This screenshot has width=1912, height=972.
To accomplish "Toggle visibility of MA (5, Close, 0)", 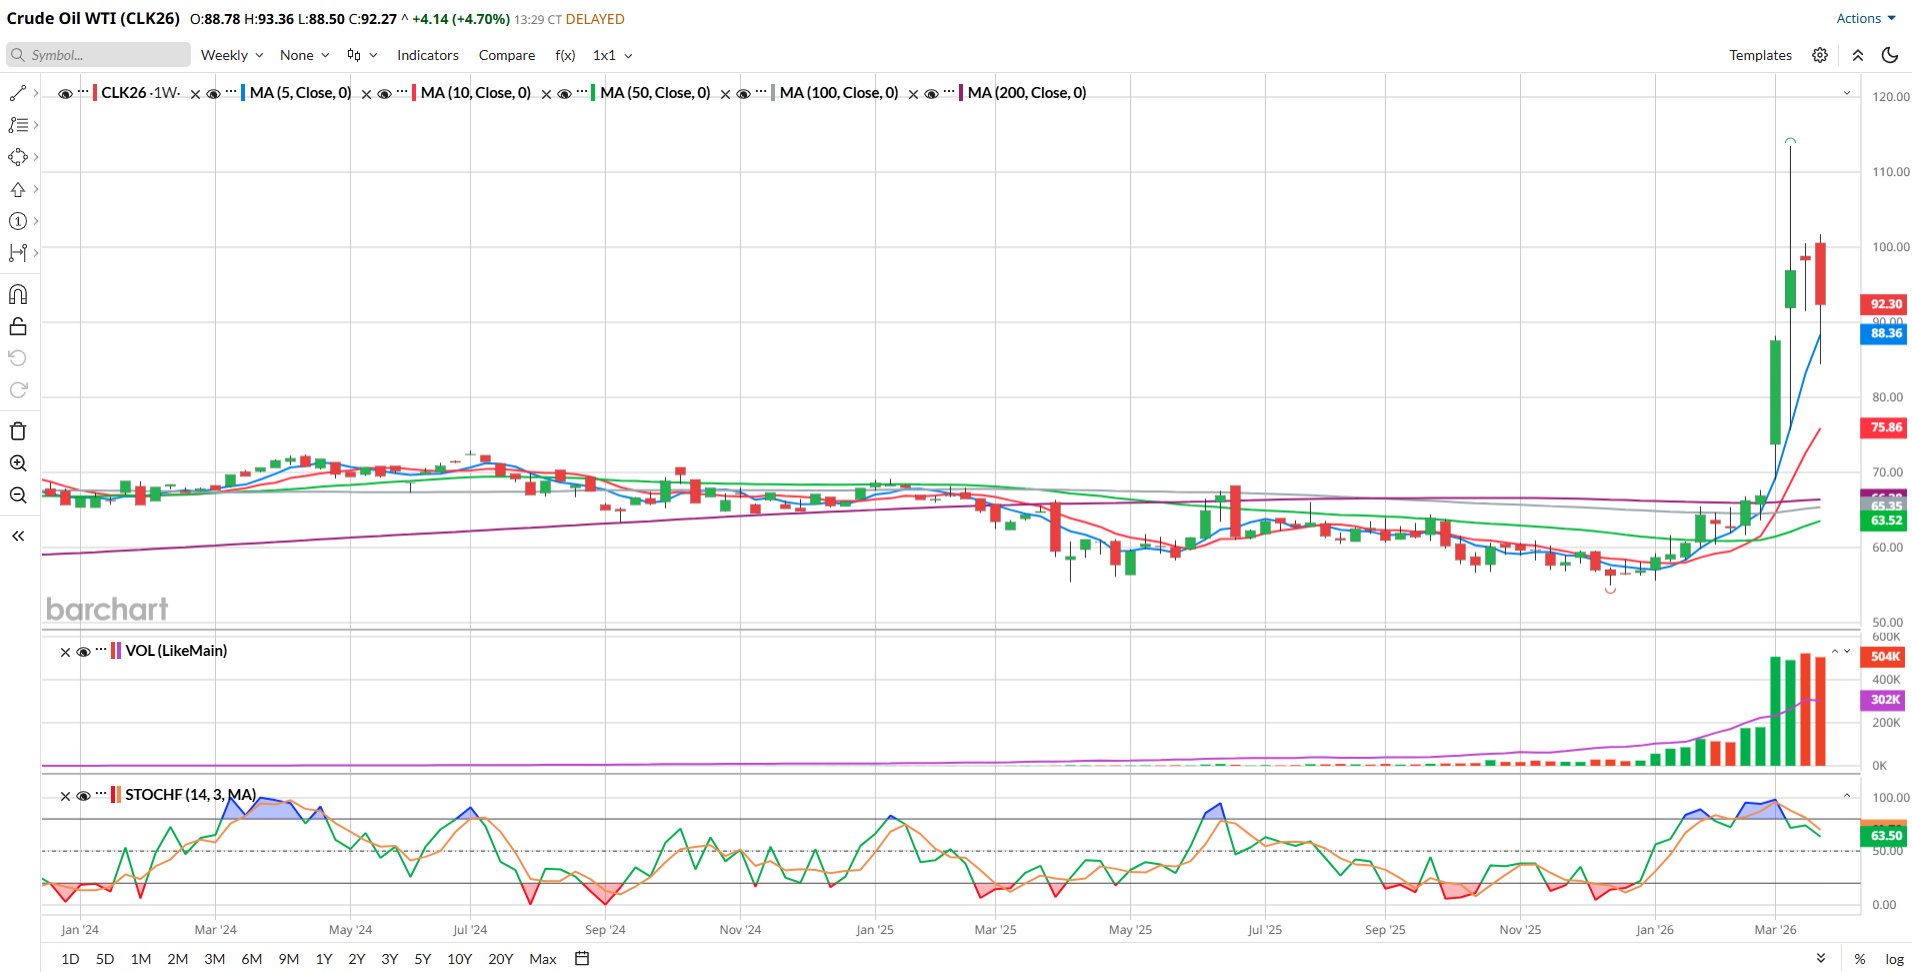I will coord(213,93).
